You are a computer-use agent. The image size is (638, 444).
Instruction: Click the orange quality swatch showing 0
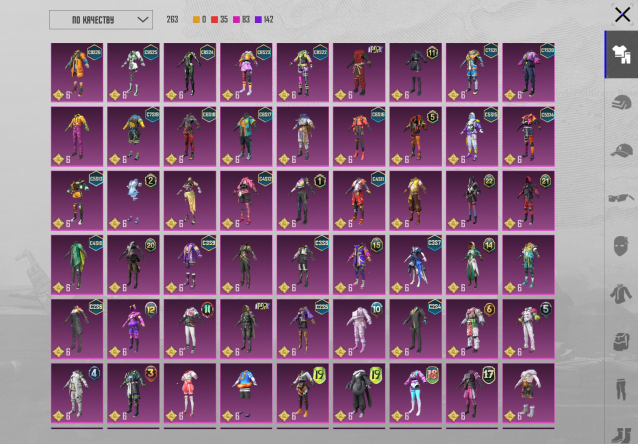pyautogui.click(x=201, y=20)
